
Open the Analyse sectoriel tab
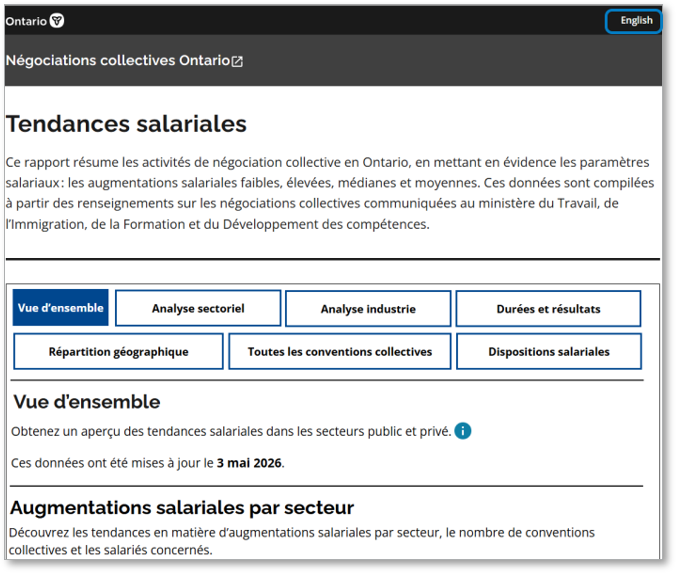point(198,308)
